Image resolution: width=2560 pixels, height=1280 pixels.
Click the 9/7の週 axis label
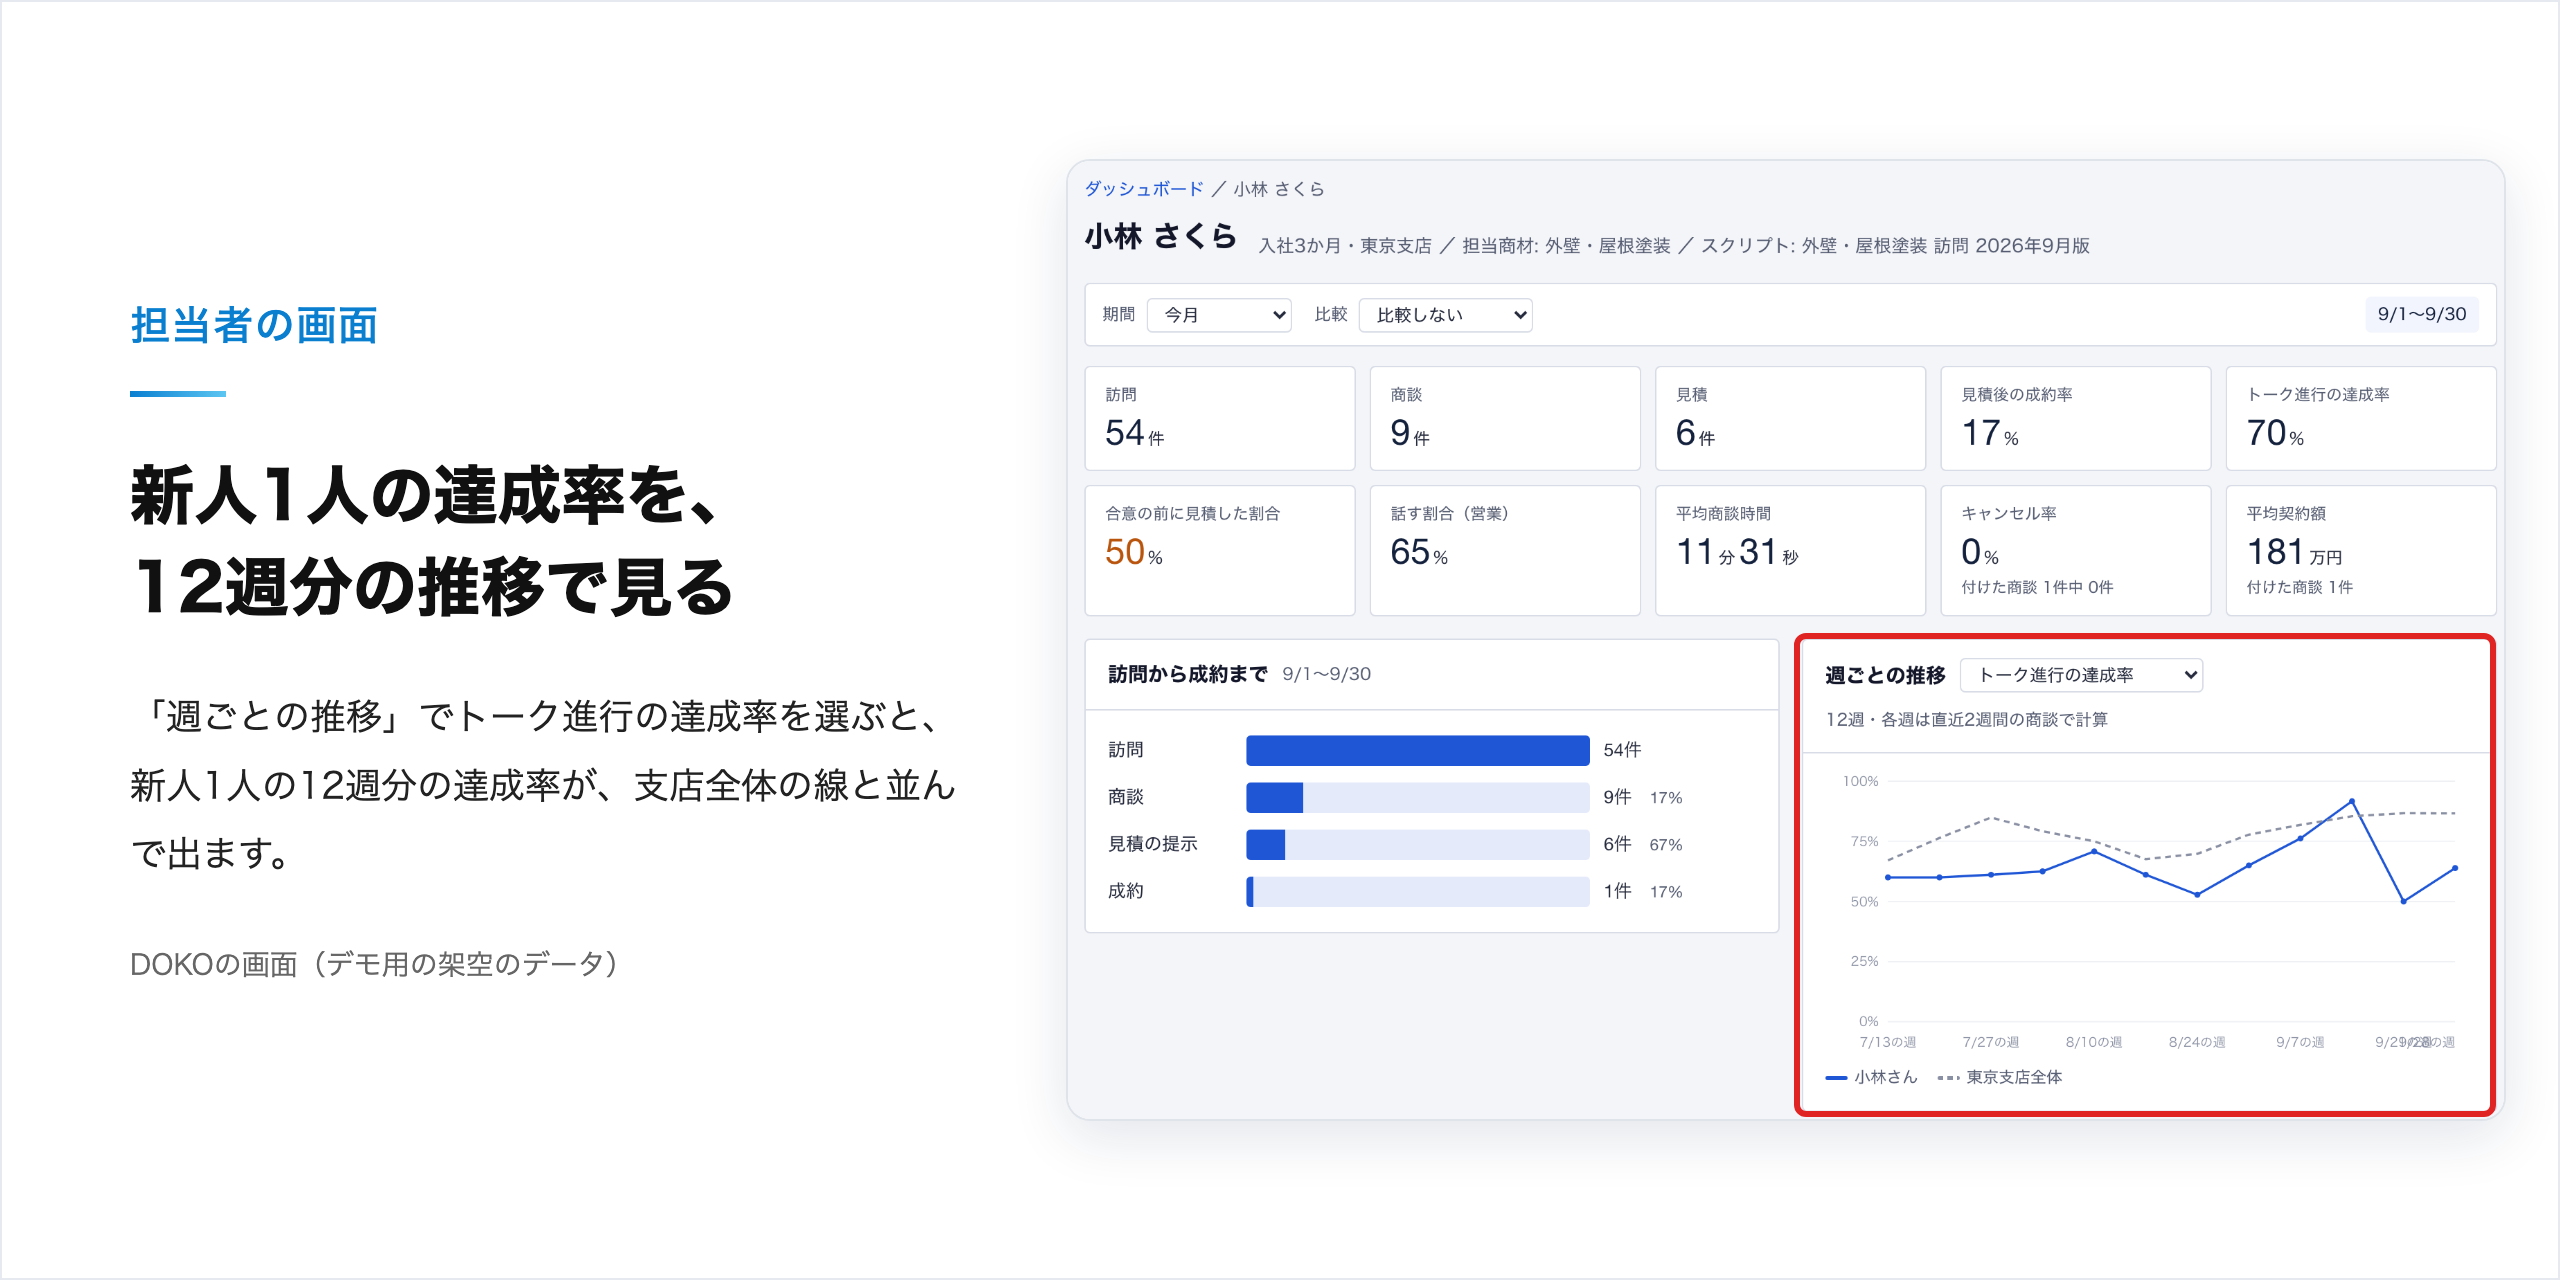2300,1042
